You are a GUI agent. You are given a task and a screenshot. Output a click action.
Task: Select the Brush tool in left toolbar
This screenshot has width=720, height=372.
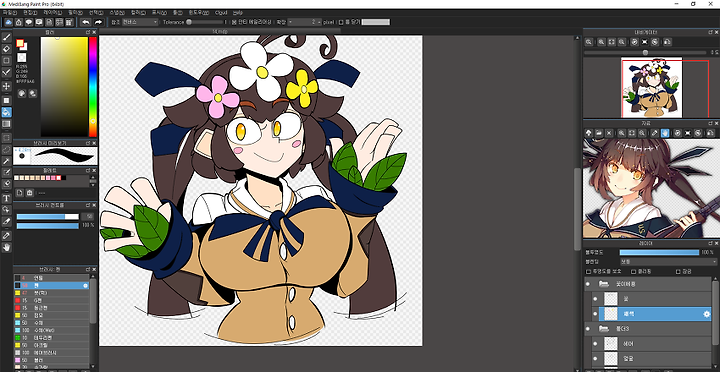click(x=6, y=37)
